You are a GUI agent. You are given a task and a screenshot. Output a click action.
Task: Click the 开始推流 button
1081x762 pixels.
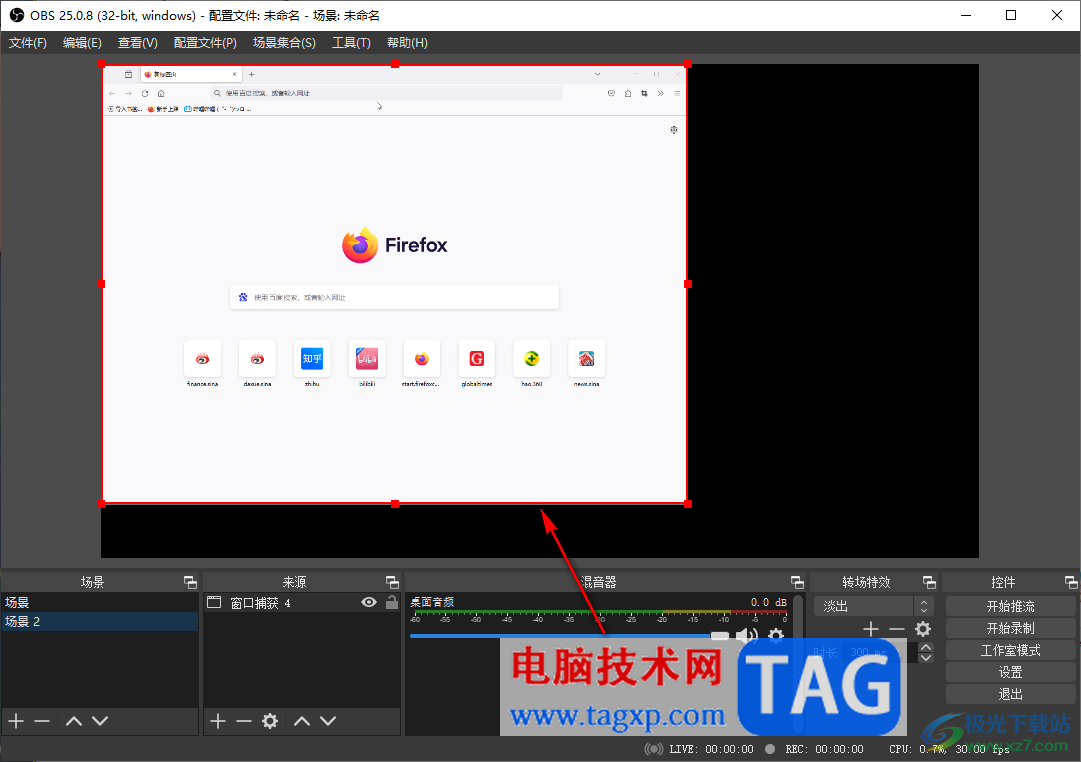pyautogui.click(x=1011, y=606)
